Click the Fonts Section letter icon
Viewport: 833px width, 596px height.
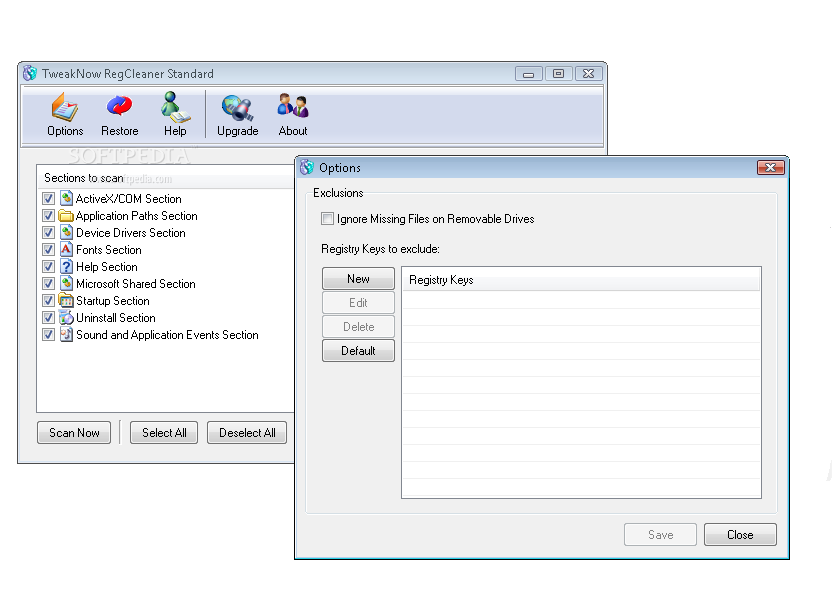tap(66, 250)
